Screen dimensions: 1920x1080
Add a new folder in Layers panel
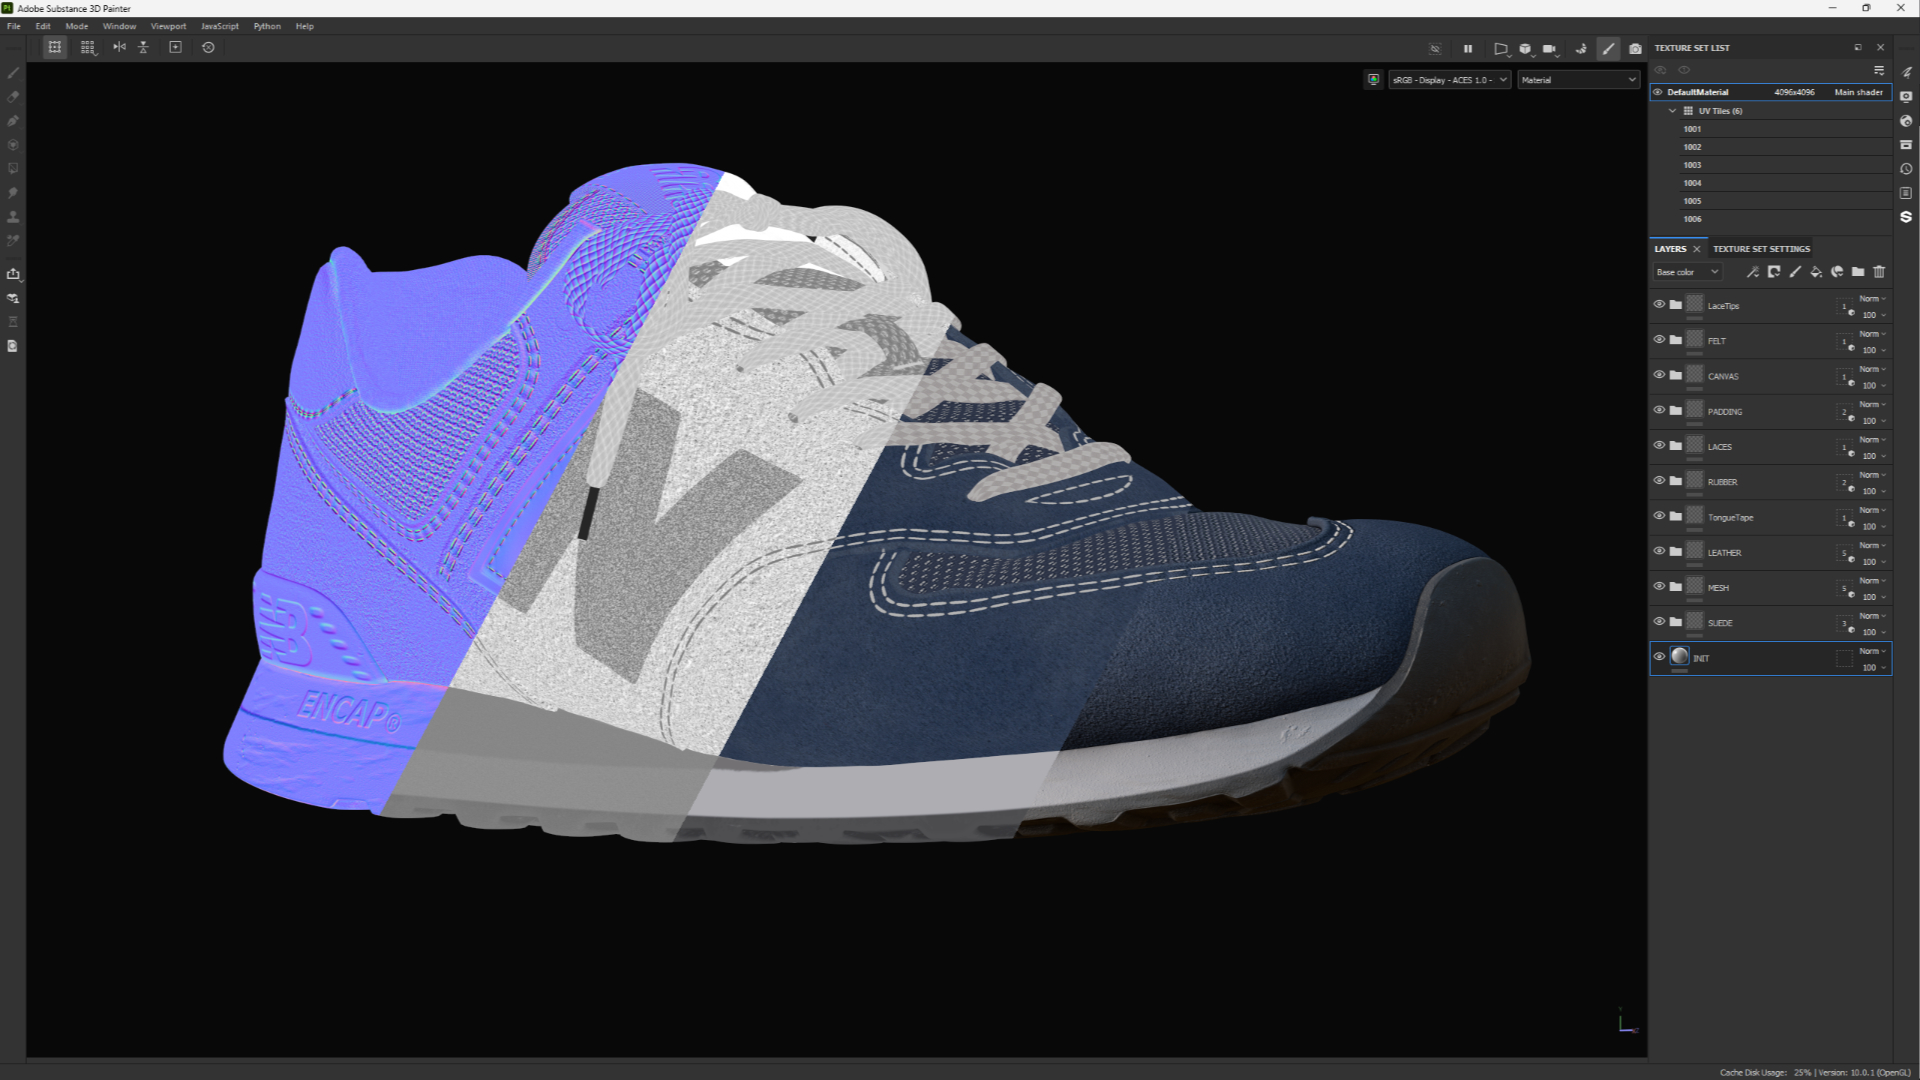tap(1858, 272)
